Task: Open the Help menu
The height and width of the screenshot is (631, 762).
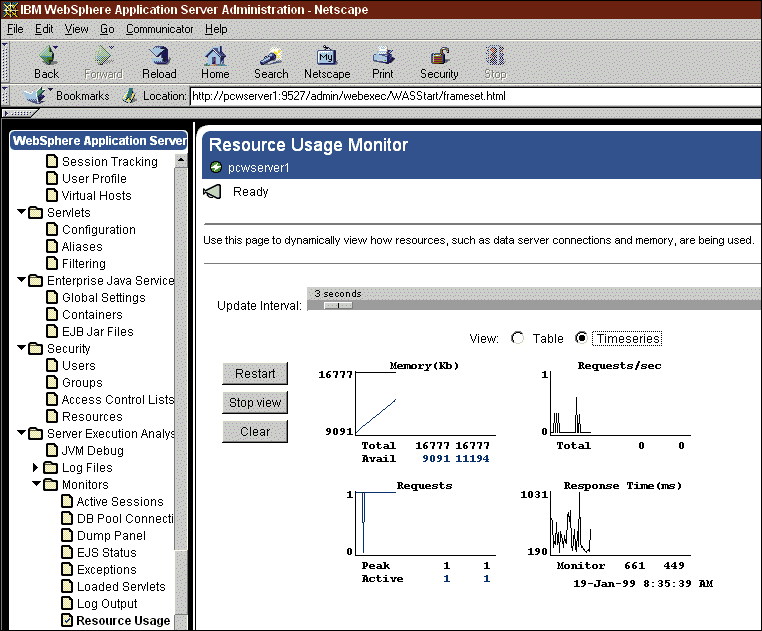Action: pos(216,29)
